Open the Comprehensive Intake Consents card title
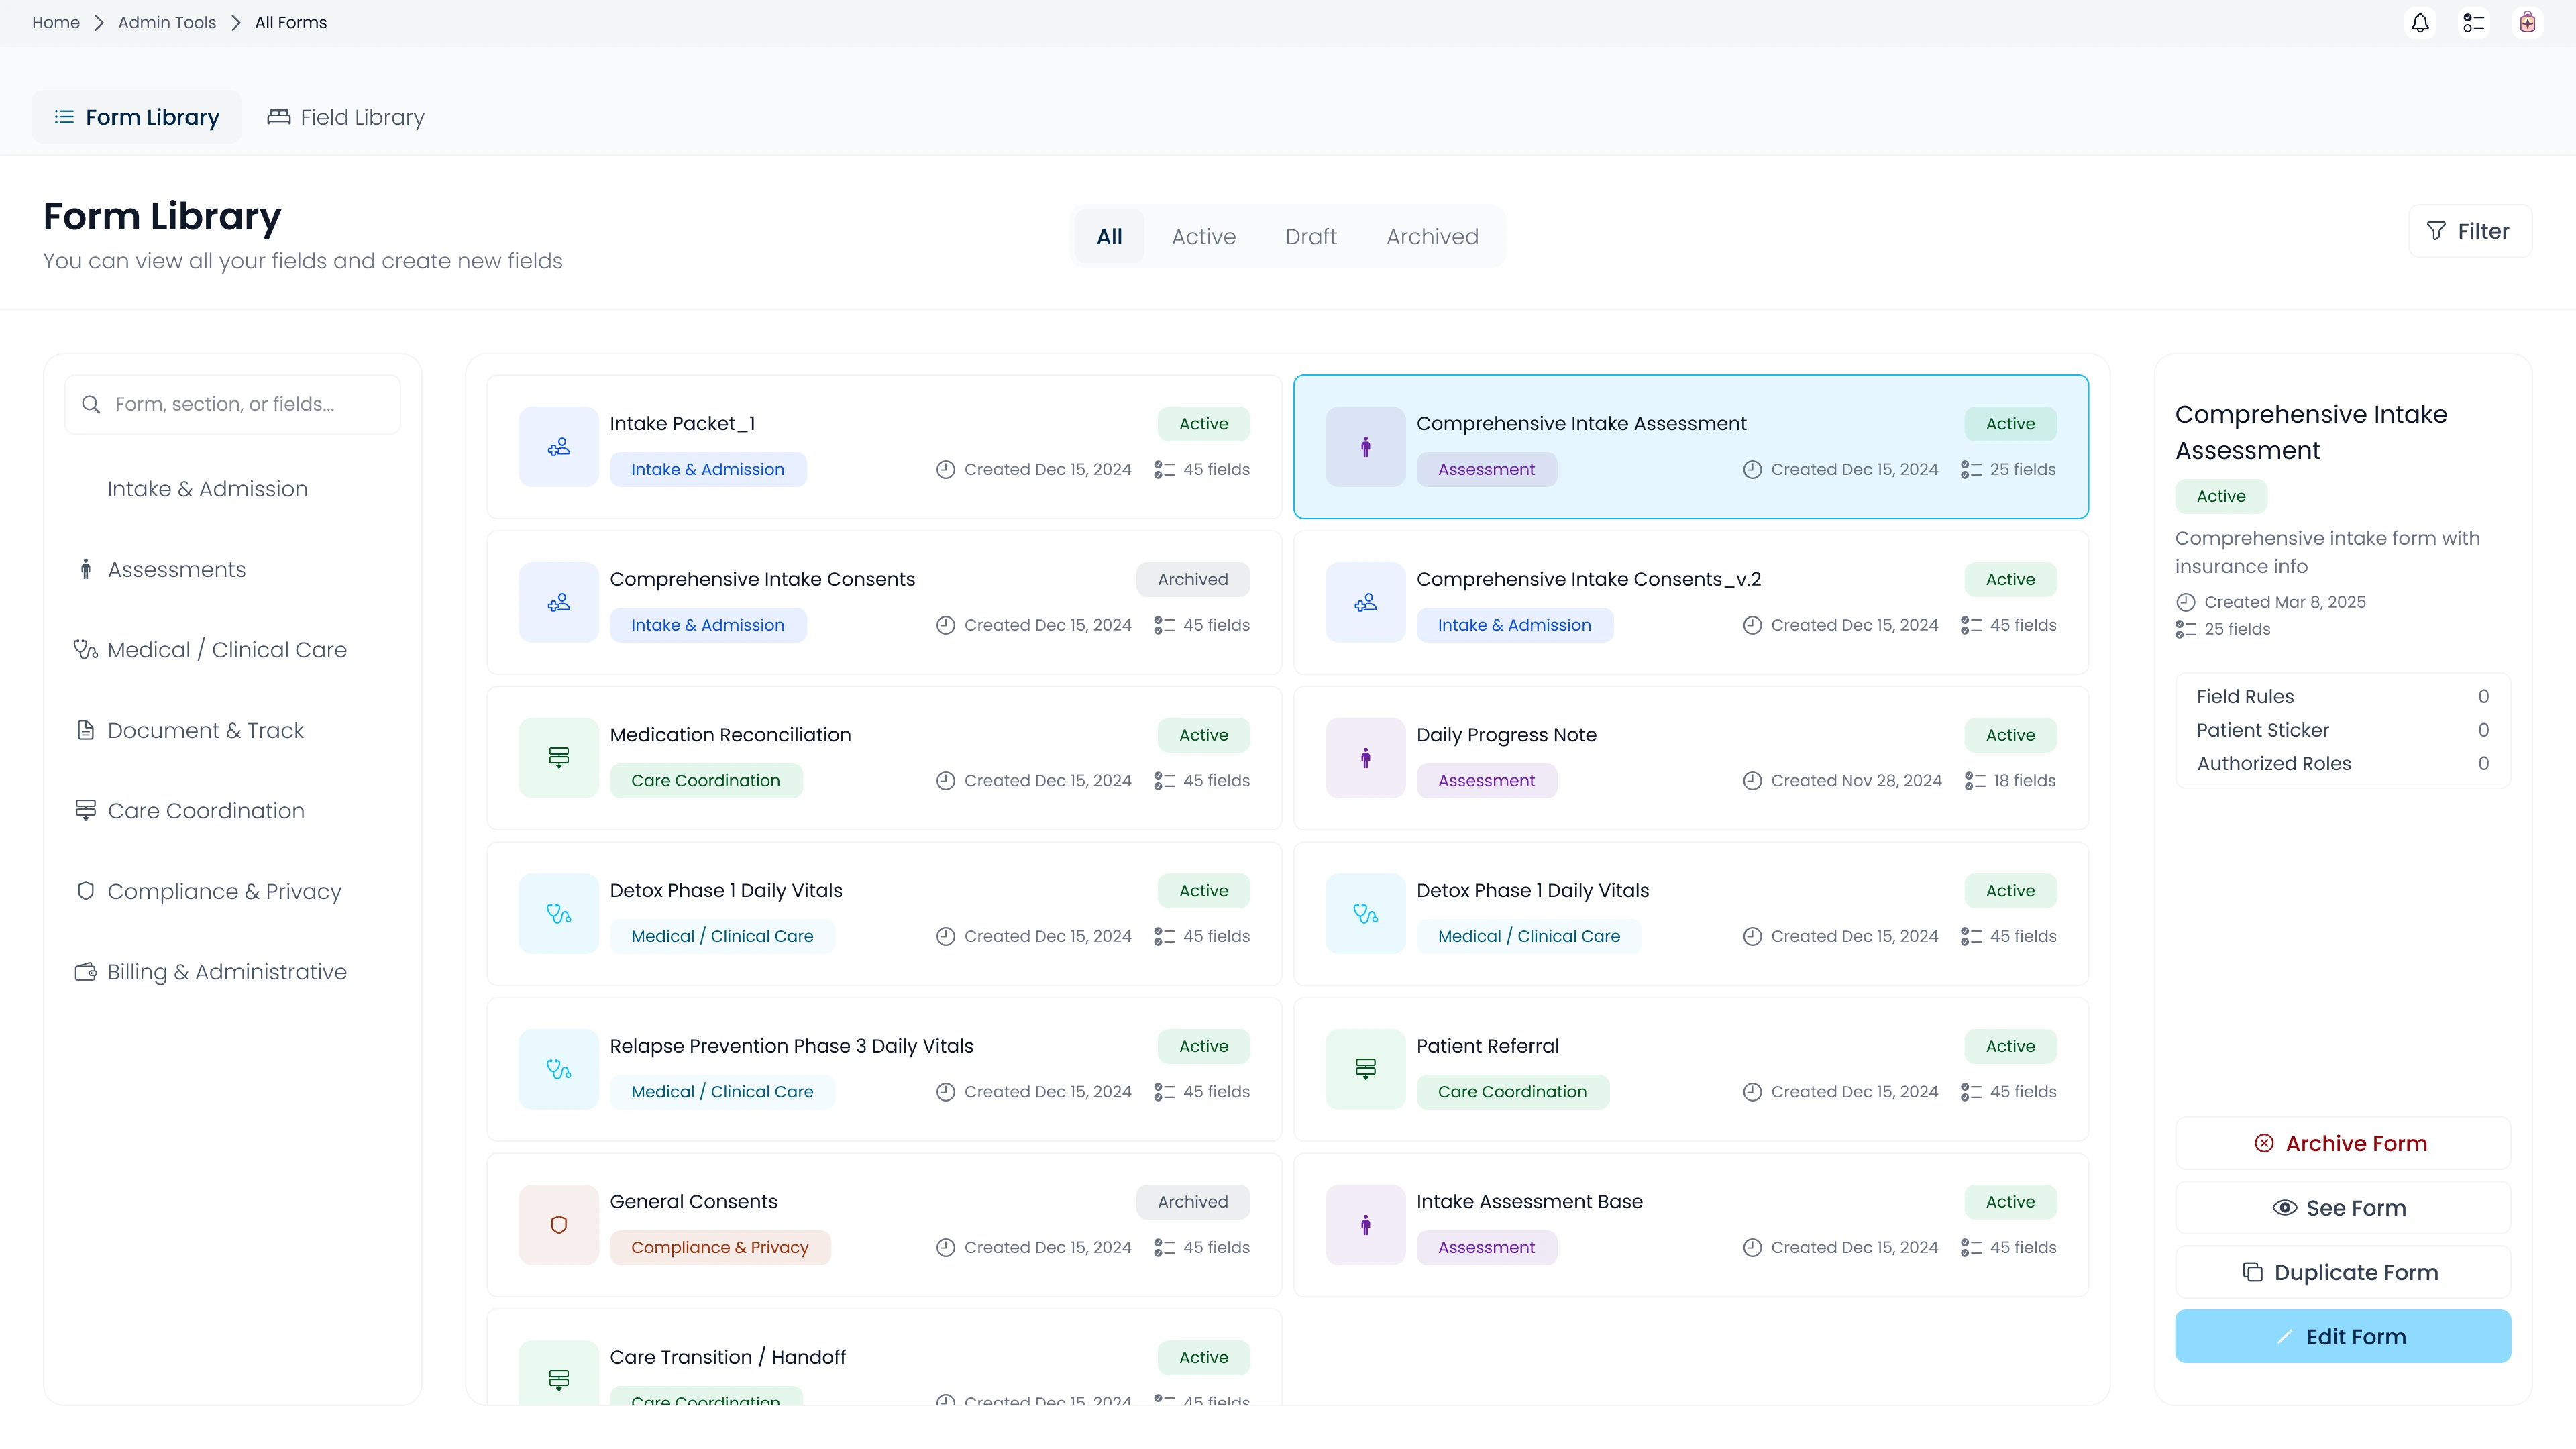Screen dimensions: 2576x1449 762,579
